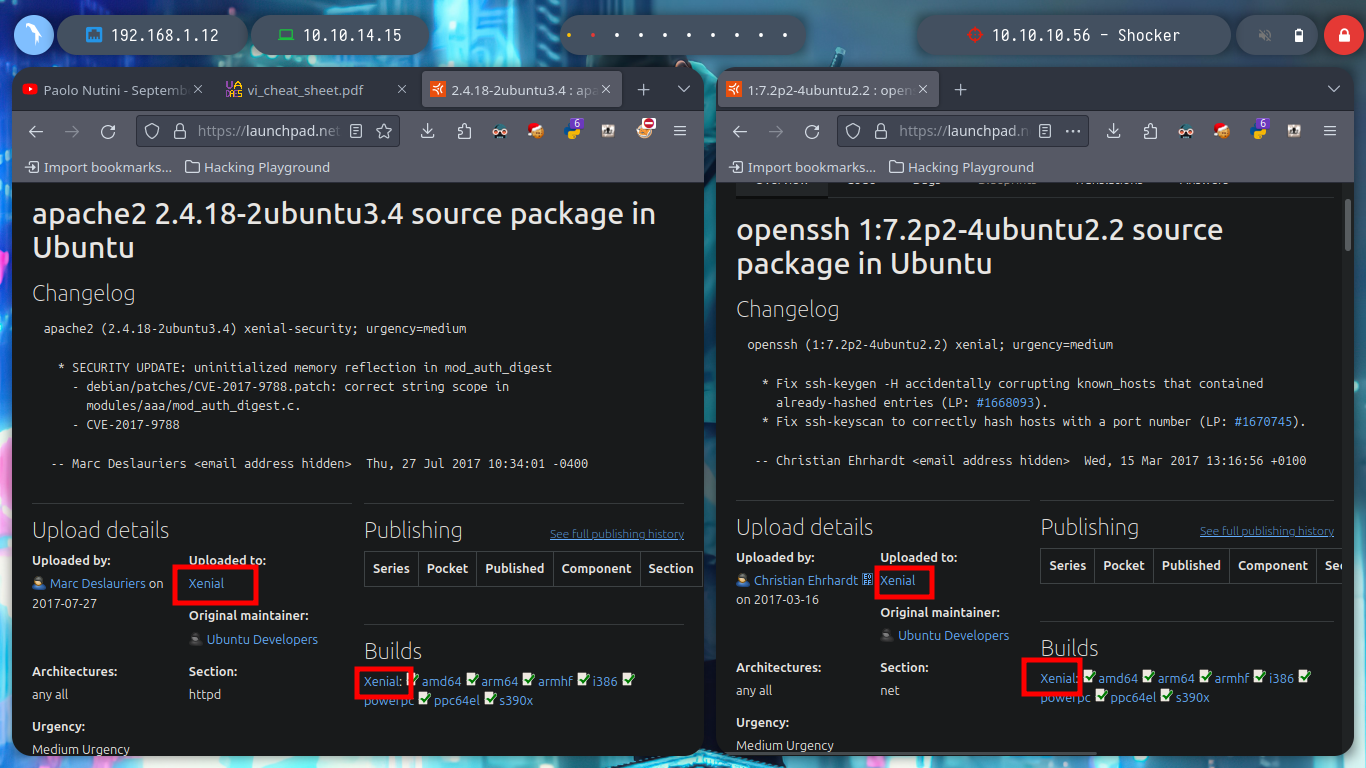Open page actions three-dots in openssh address bar
Screen dimensions: 1366x768
1073,131
